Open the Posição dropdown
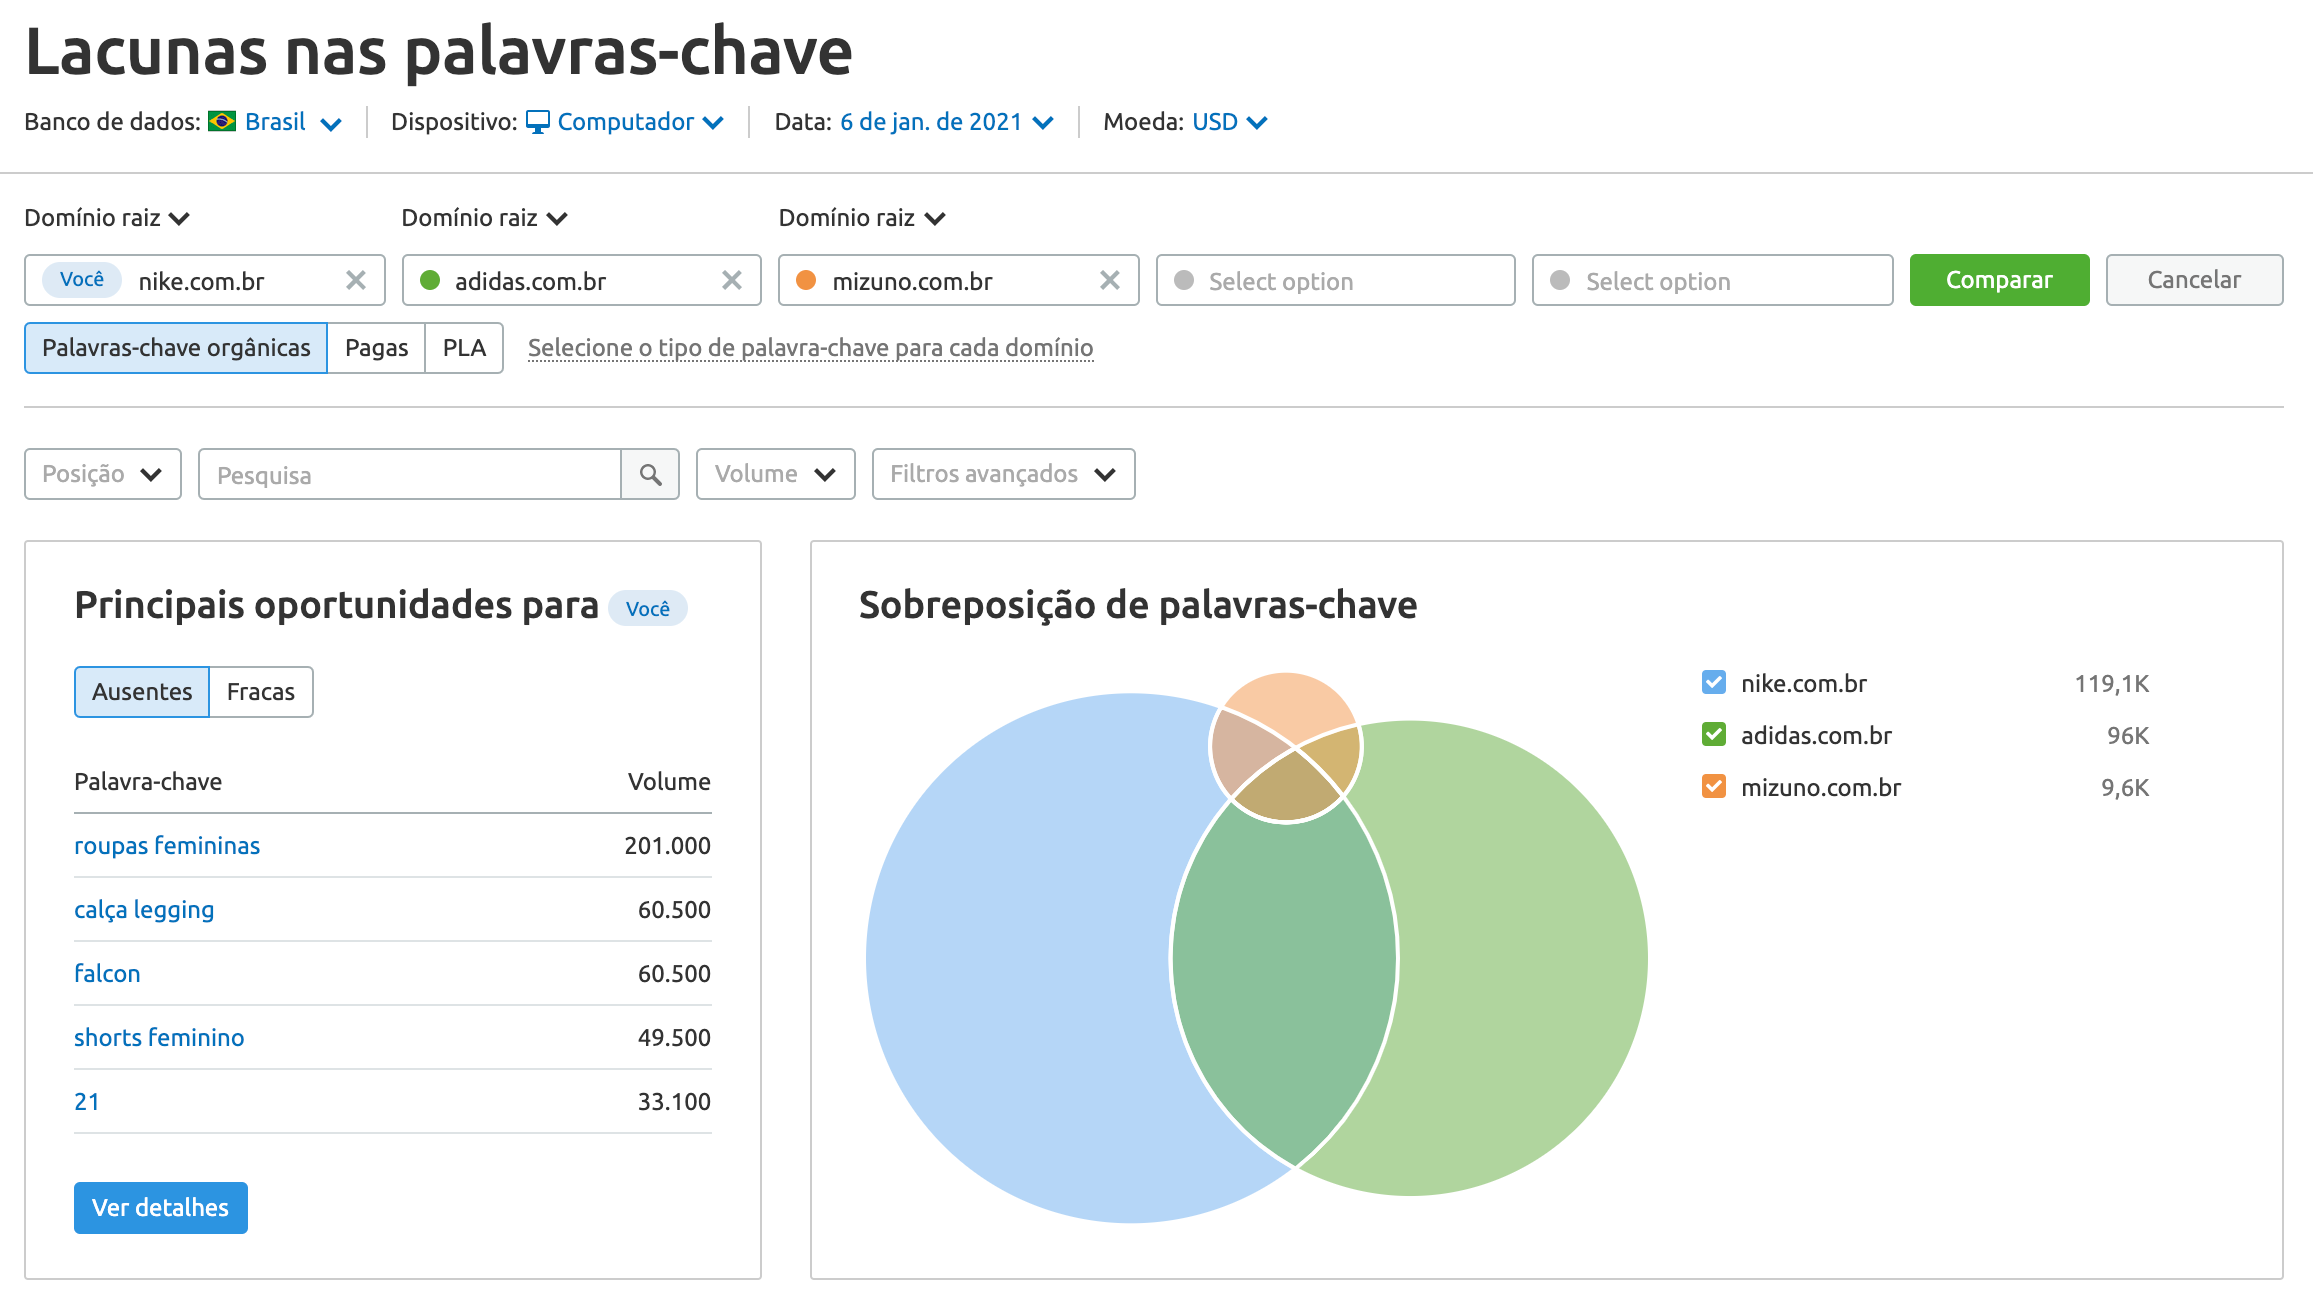The width and height of the screenshot is (2313, 1290). pos(101,474)
